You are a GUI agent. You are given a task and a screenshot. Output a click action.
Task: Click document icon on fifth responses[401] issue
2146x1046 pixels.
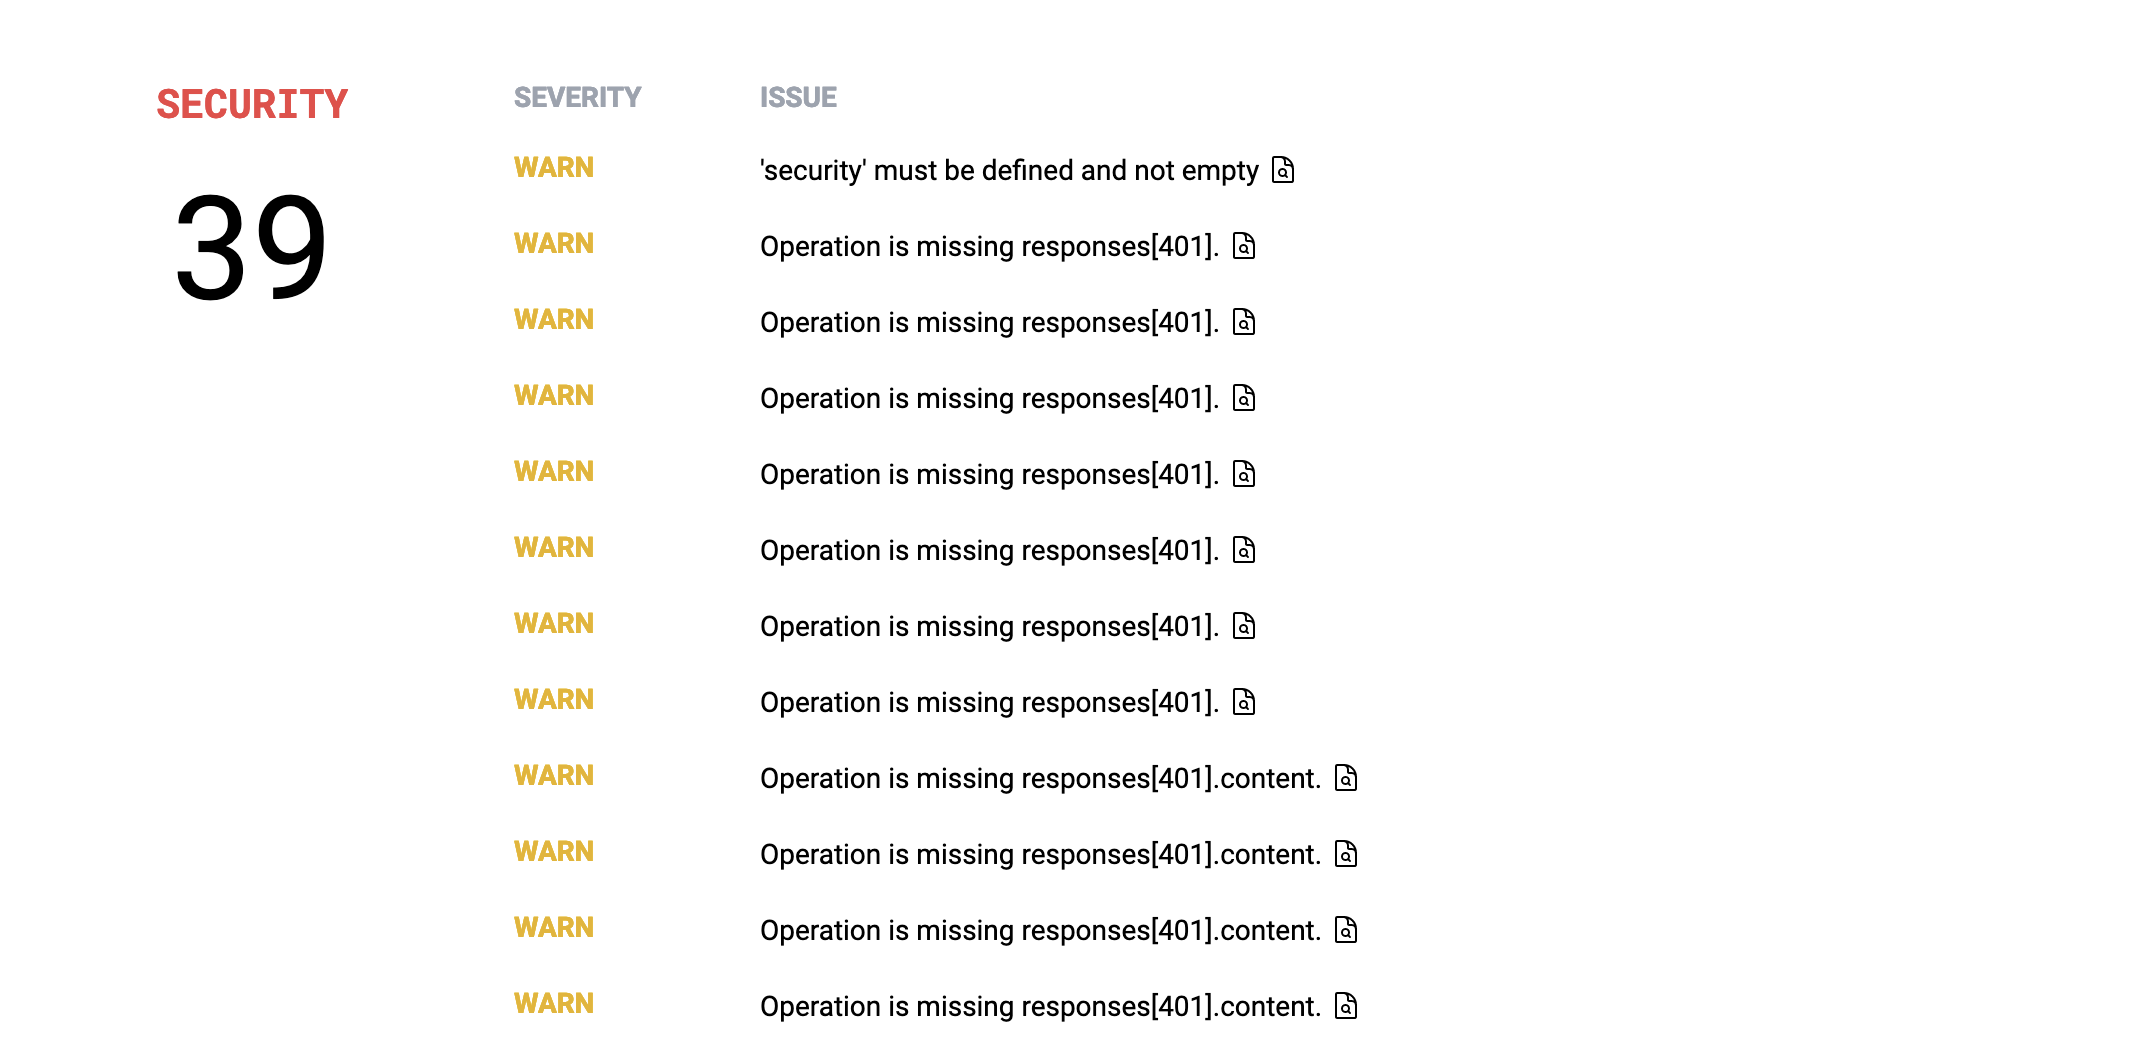coord(1244,550)
